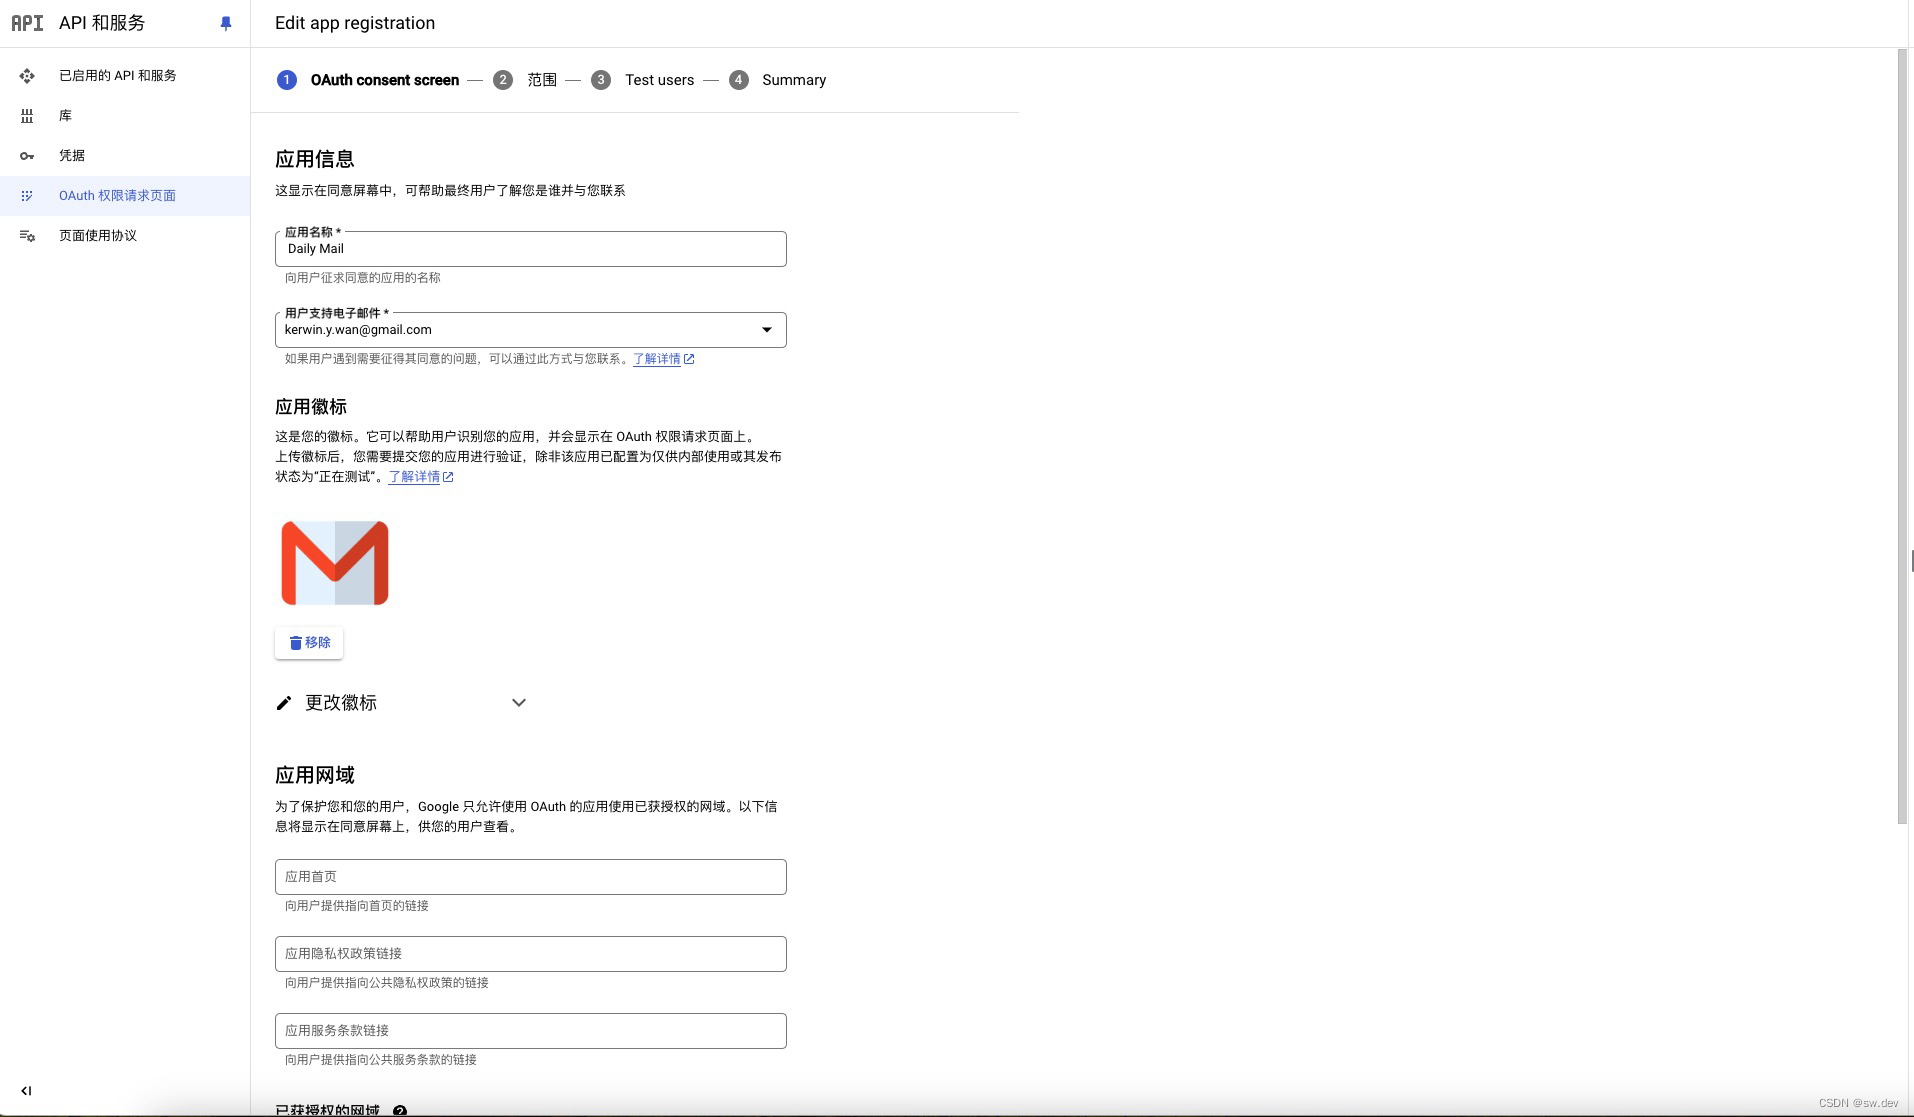Click the step 4 circle next to Summary

739,80
